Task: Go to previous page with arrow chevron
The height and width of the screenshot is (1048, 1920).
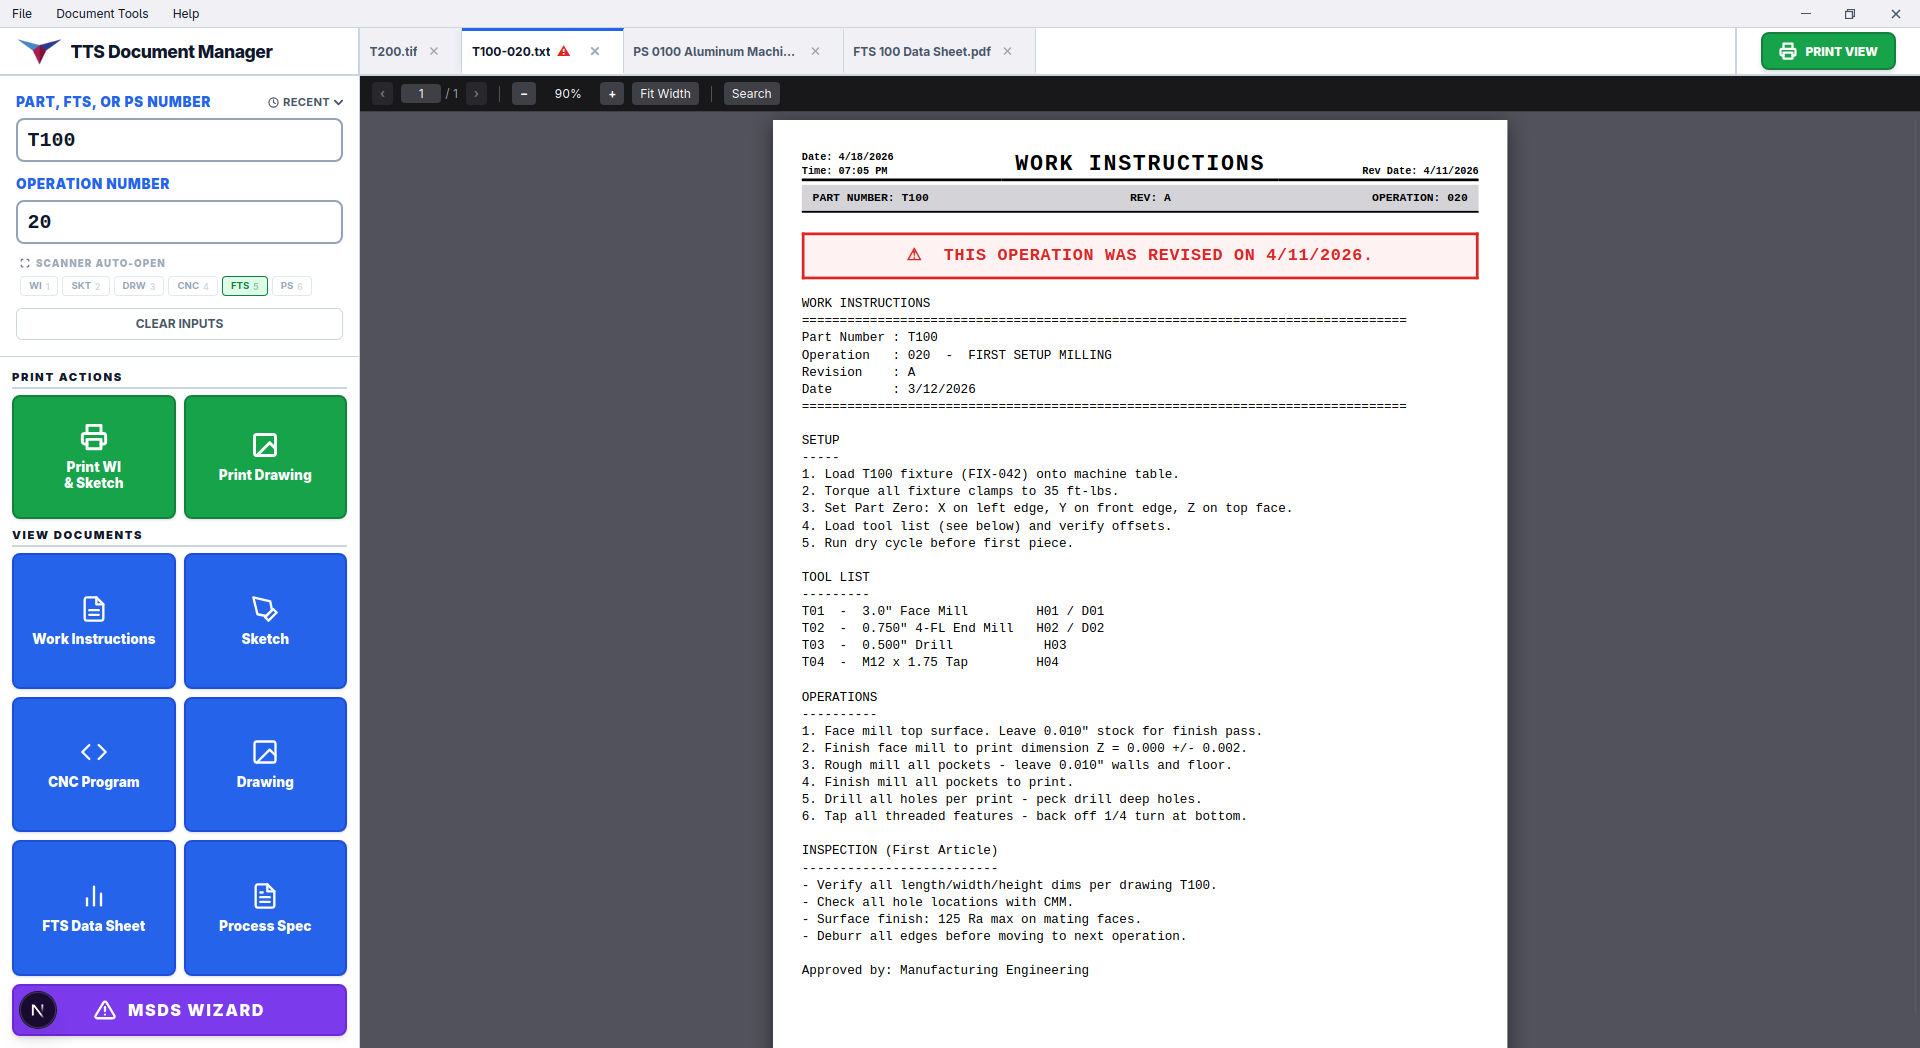Action: pos(382,93)
